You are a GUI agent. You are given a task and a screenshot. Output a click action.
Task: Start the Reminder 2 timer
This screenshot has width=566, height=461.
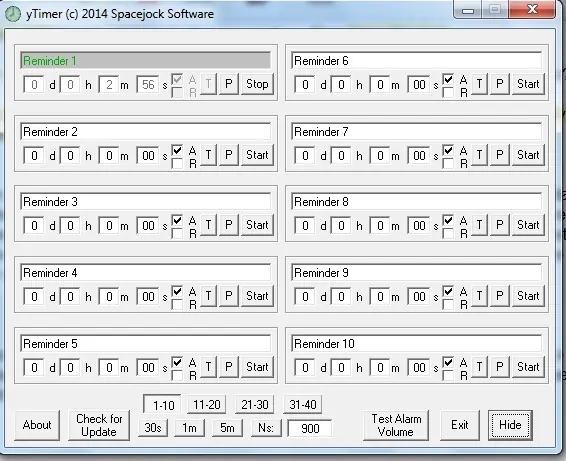pos(257,155)
